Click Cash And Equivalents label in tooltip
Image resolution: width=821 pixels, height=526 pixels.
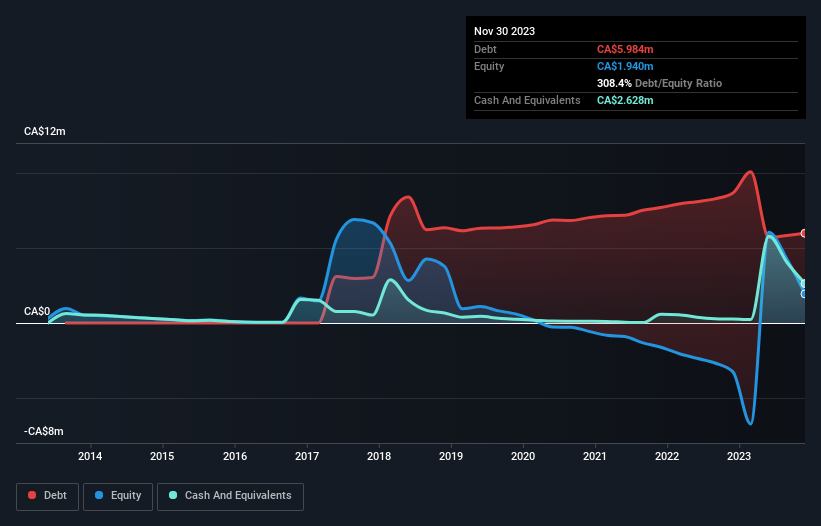tap(527, 100)
